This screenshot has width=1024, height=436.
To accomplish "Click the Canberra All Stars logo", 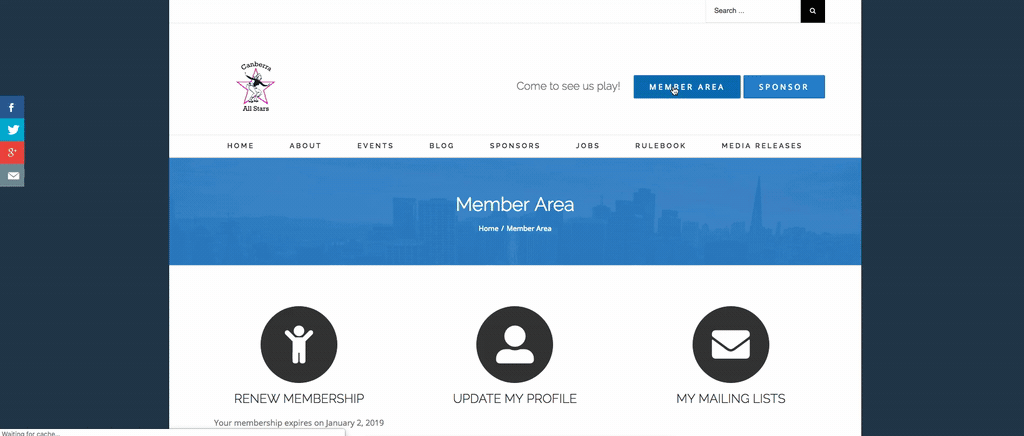I will click(255, 87).
